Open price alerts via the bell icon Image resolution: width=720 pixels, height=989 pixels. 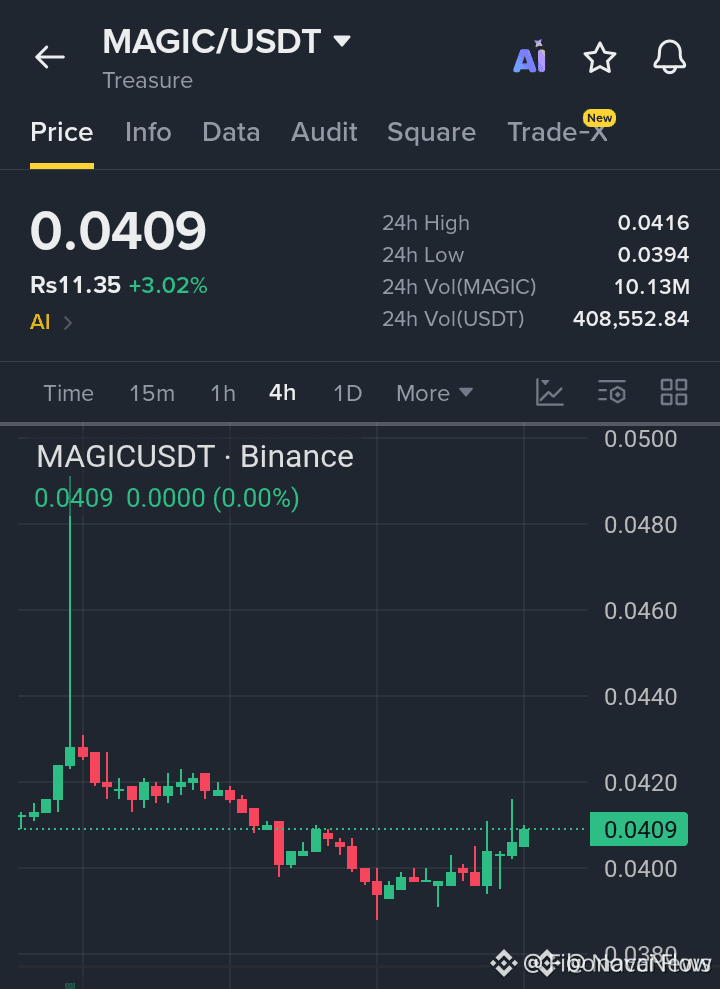[669, 57]
